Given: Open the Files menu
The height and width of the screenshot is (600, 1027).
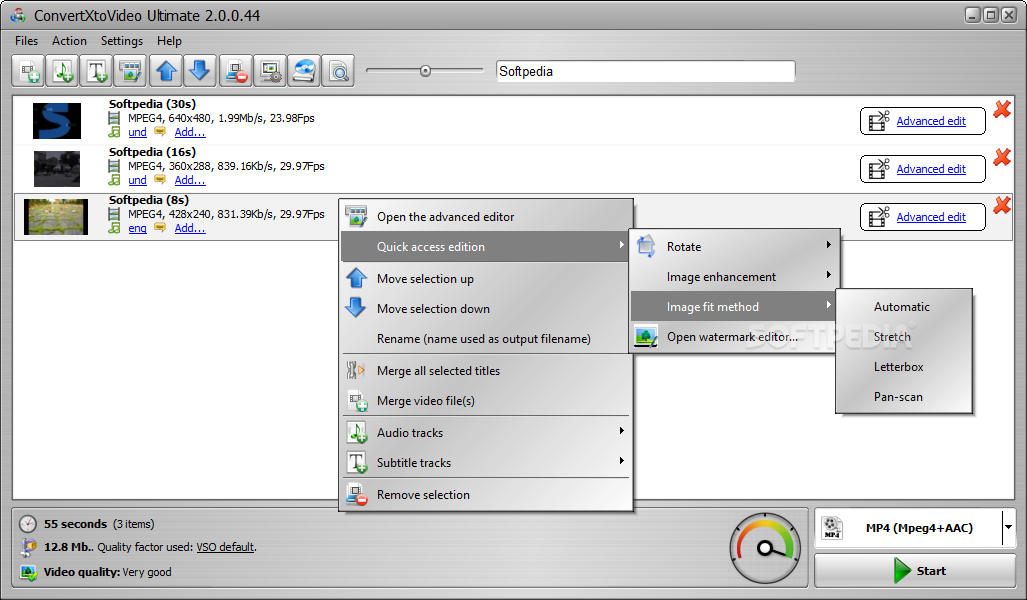Looking at the screenshot, I should click(27, 41).
